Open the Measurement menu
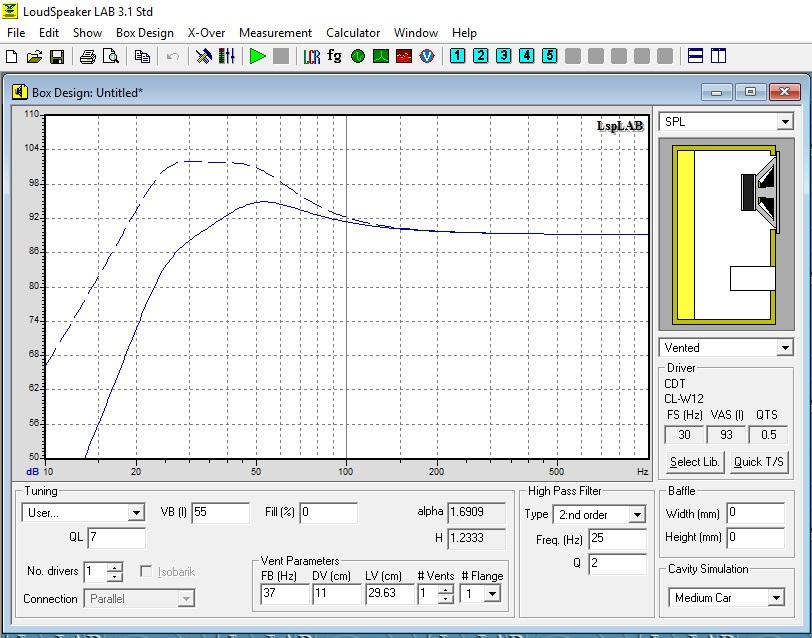The width and height of the screenshot is (812, 638). coord(275,33)
